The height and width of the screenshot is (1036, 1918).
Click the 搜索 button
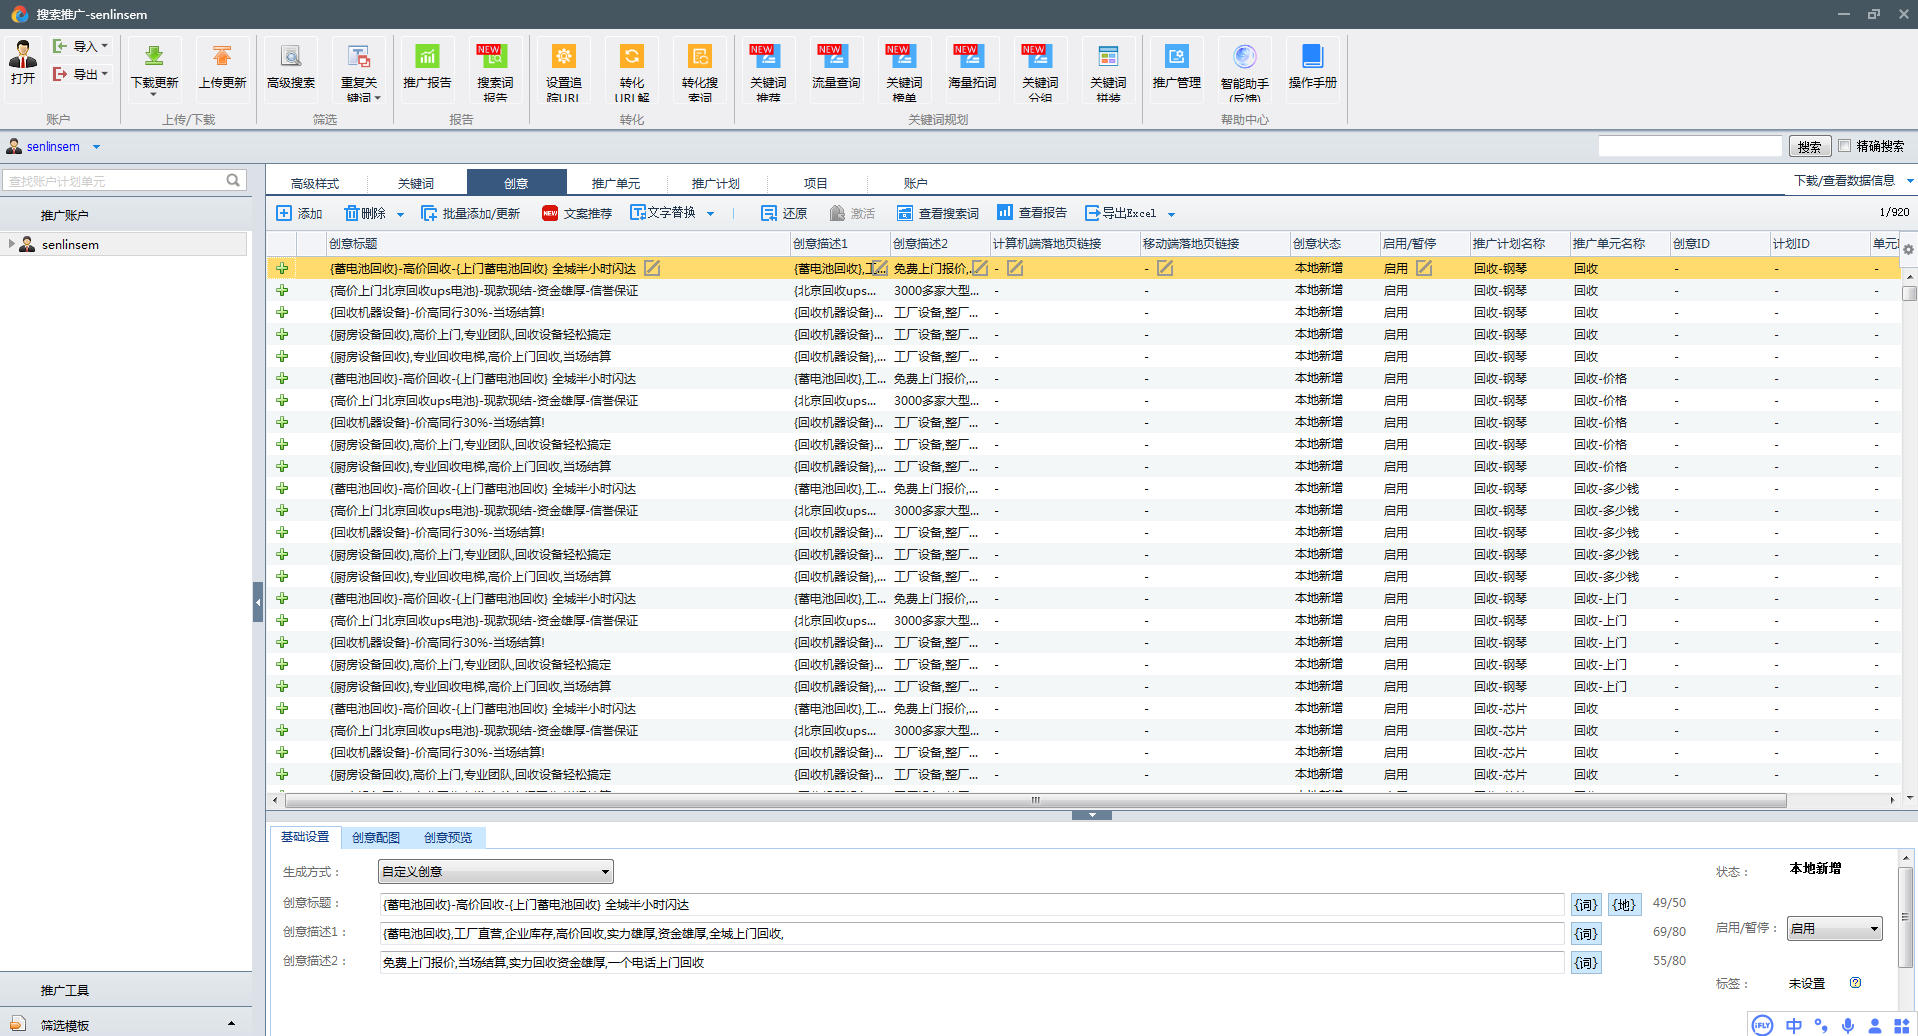1809,146
